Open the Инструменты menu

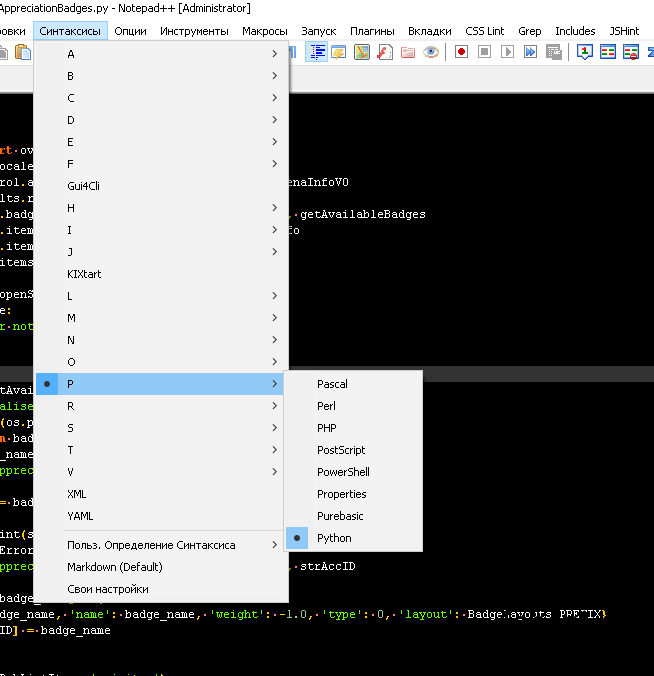[x=194, y=31]
